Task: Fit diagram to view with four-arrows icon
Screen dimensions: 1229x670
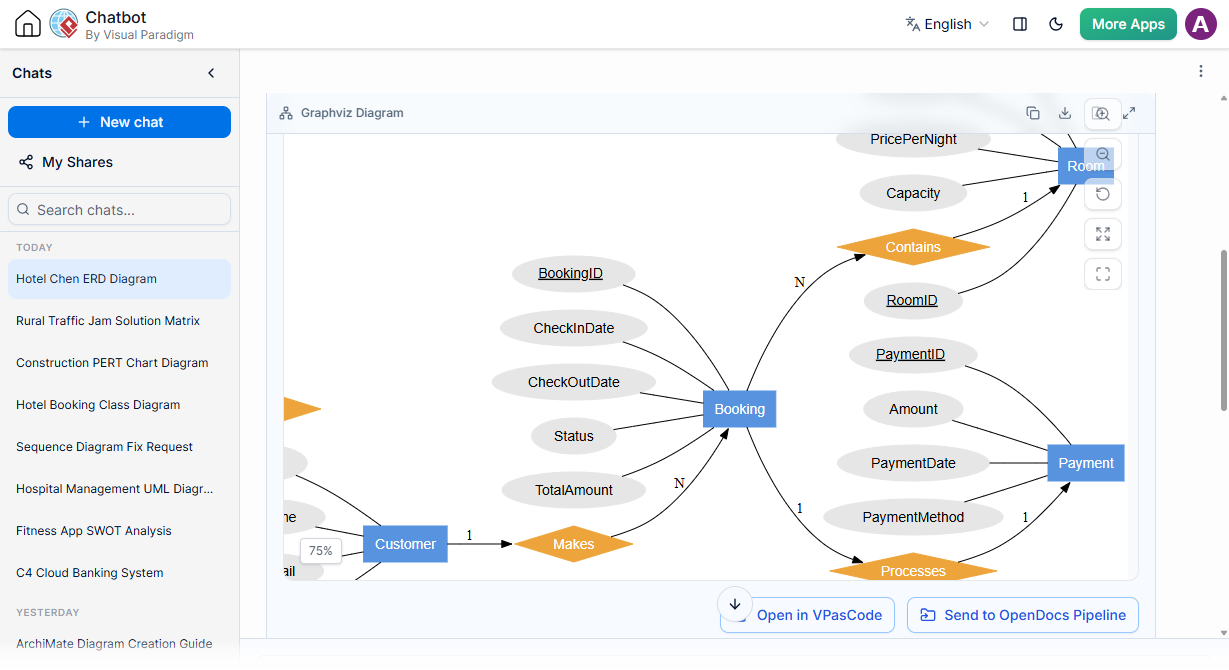Action: [x=1103, y=234]
